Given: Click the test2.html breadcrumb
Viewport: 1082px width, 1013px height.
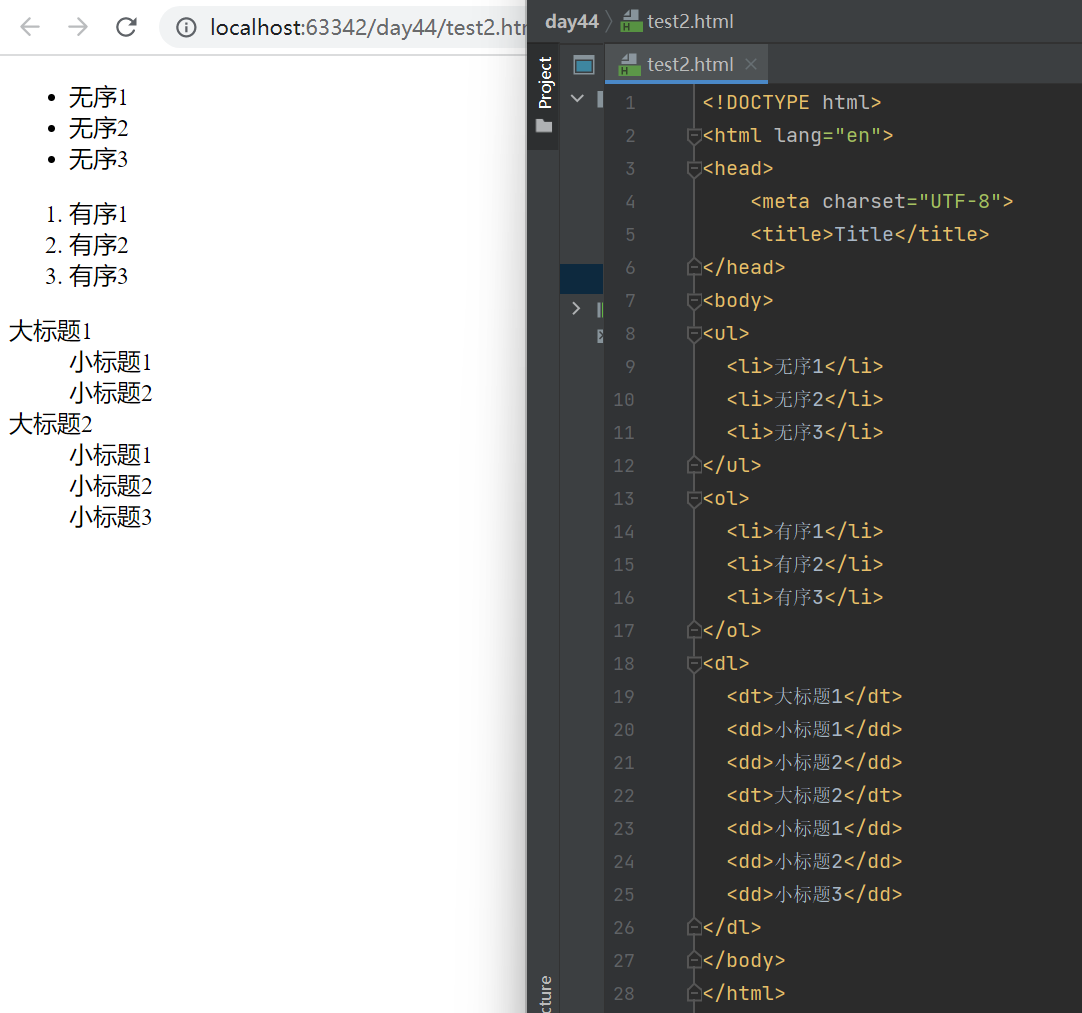Looking at the screenshot, I should pos(677,21).
